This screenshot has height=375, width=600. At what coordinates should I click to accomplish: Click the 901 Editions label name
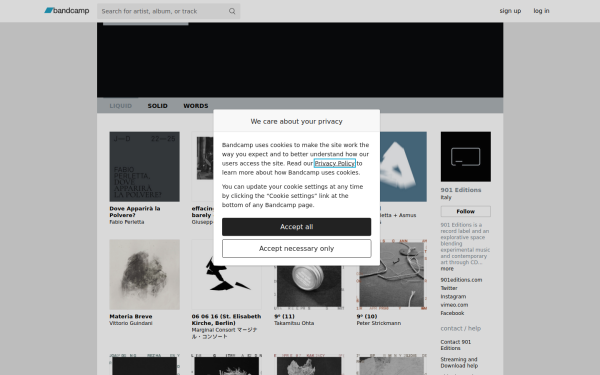[461, 190]
